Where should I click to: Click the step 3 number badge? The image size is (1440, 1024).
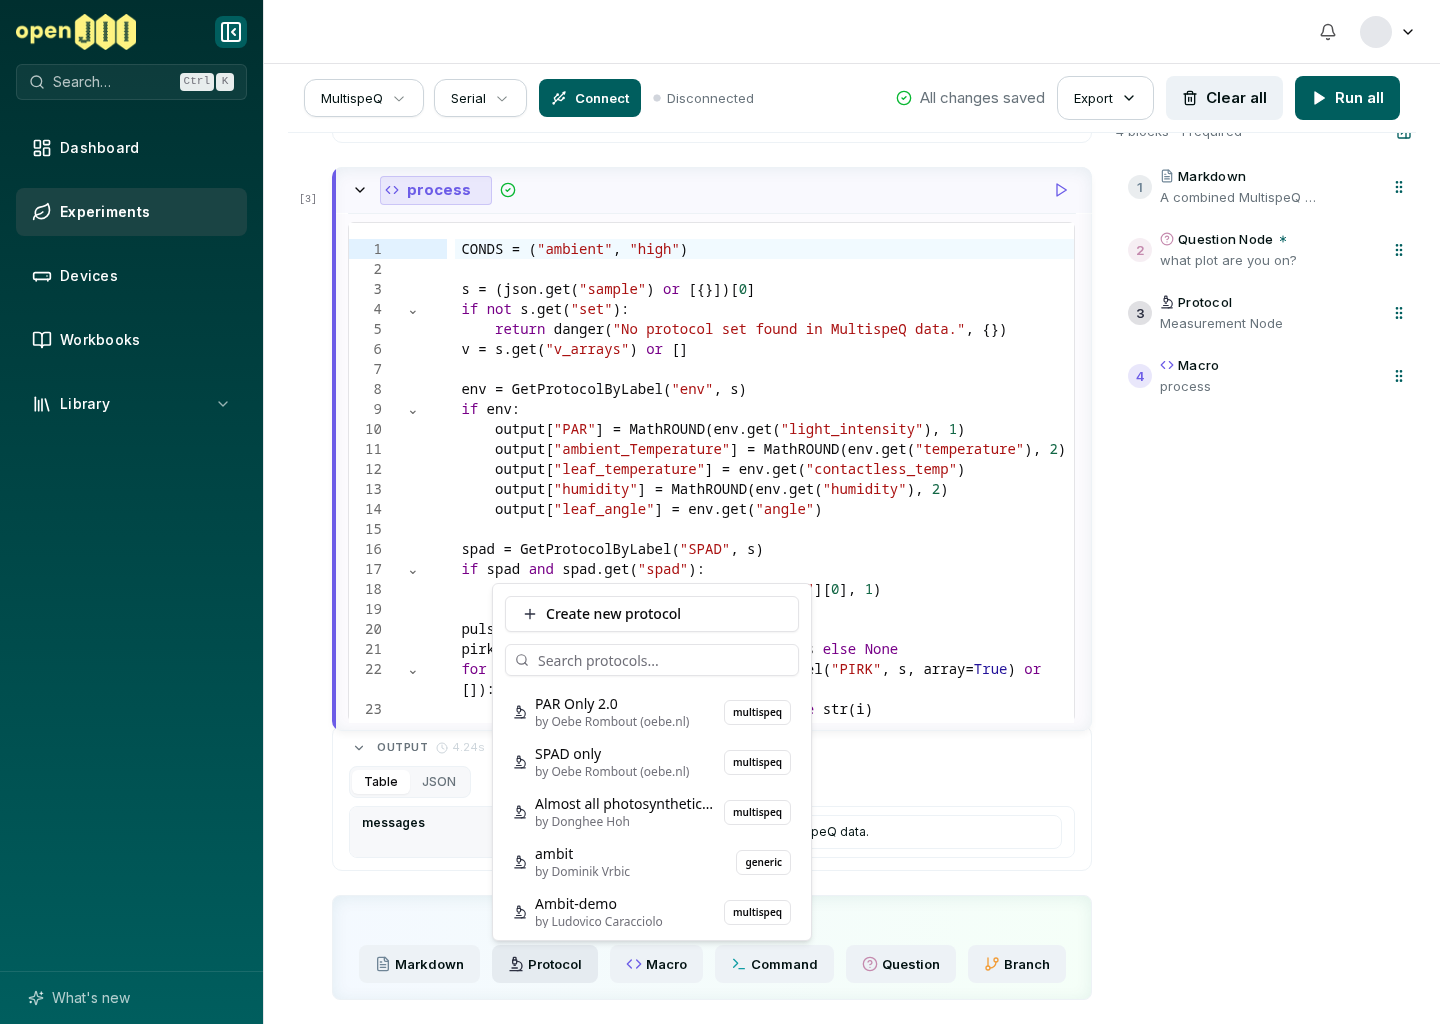click(1140, 313)
